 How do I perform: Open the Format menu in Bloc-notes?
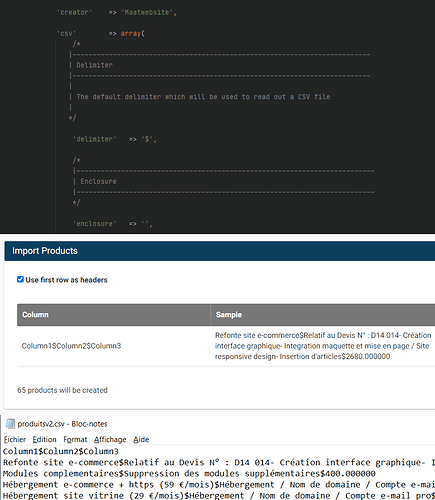75,439
